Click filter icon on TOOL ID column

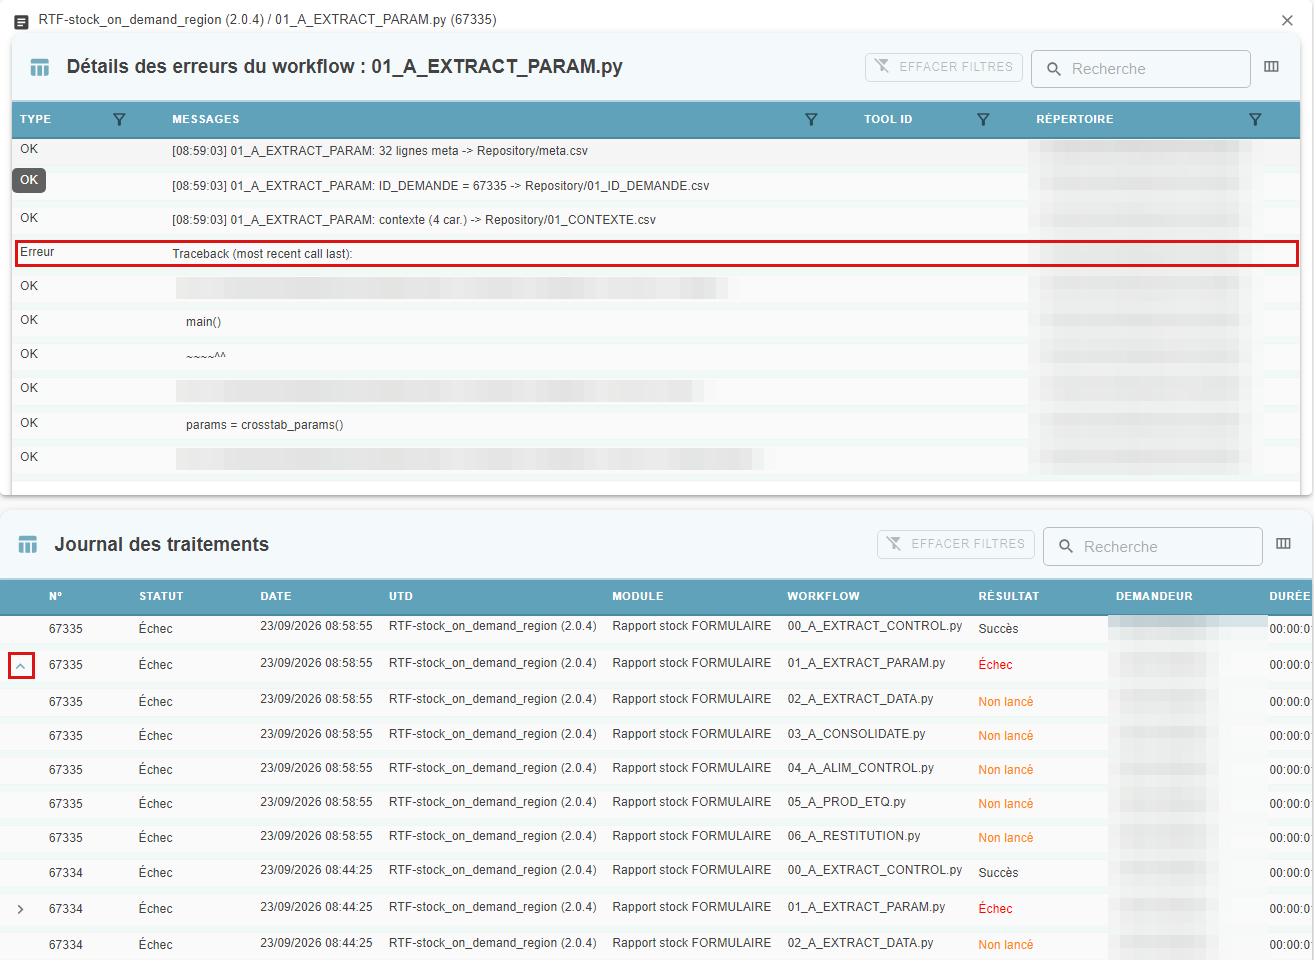pyautogui.click(x=983, y=119)
